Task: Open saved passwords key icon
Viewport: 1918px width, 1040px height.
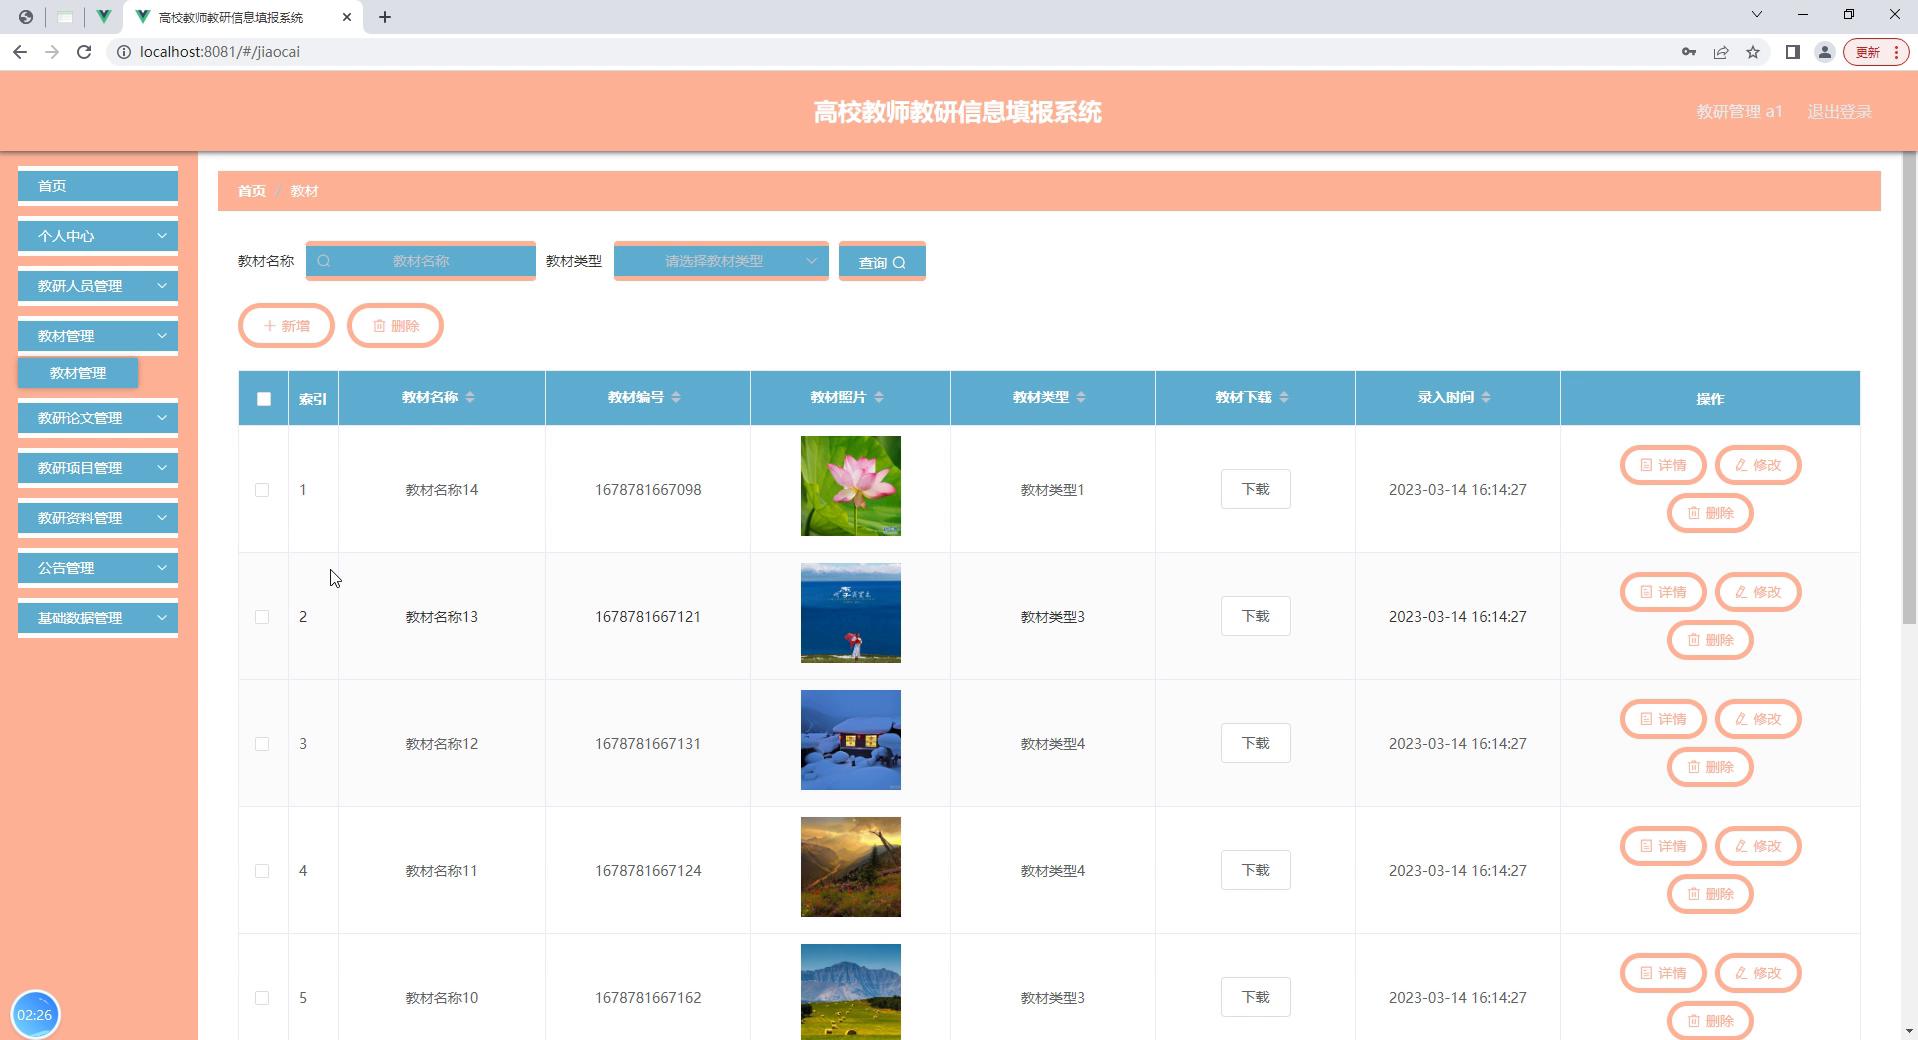Action: (x=1689, y=52)
